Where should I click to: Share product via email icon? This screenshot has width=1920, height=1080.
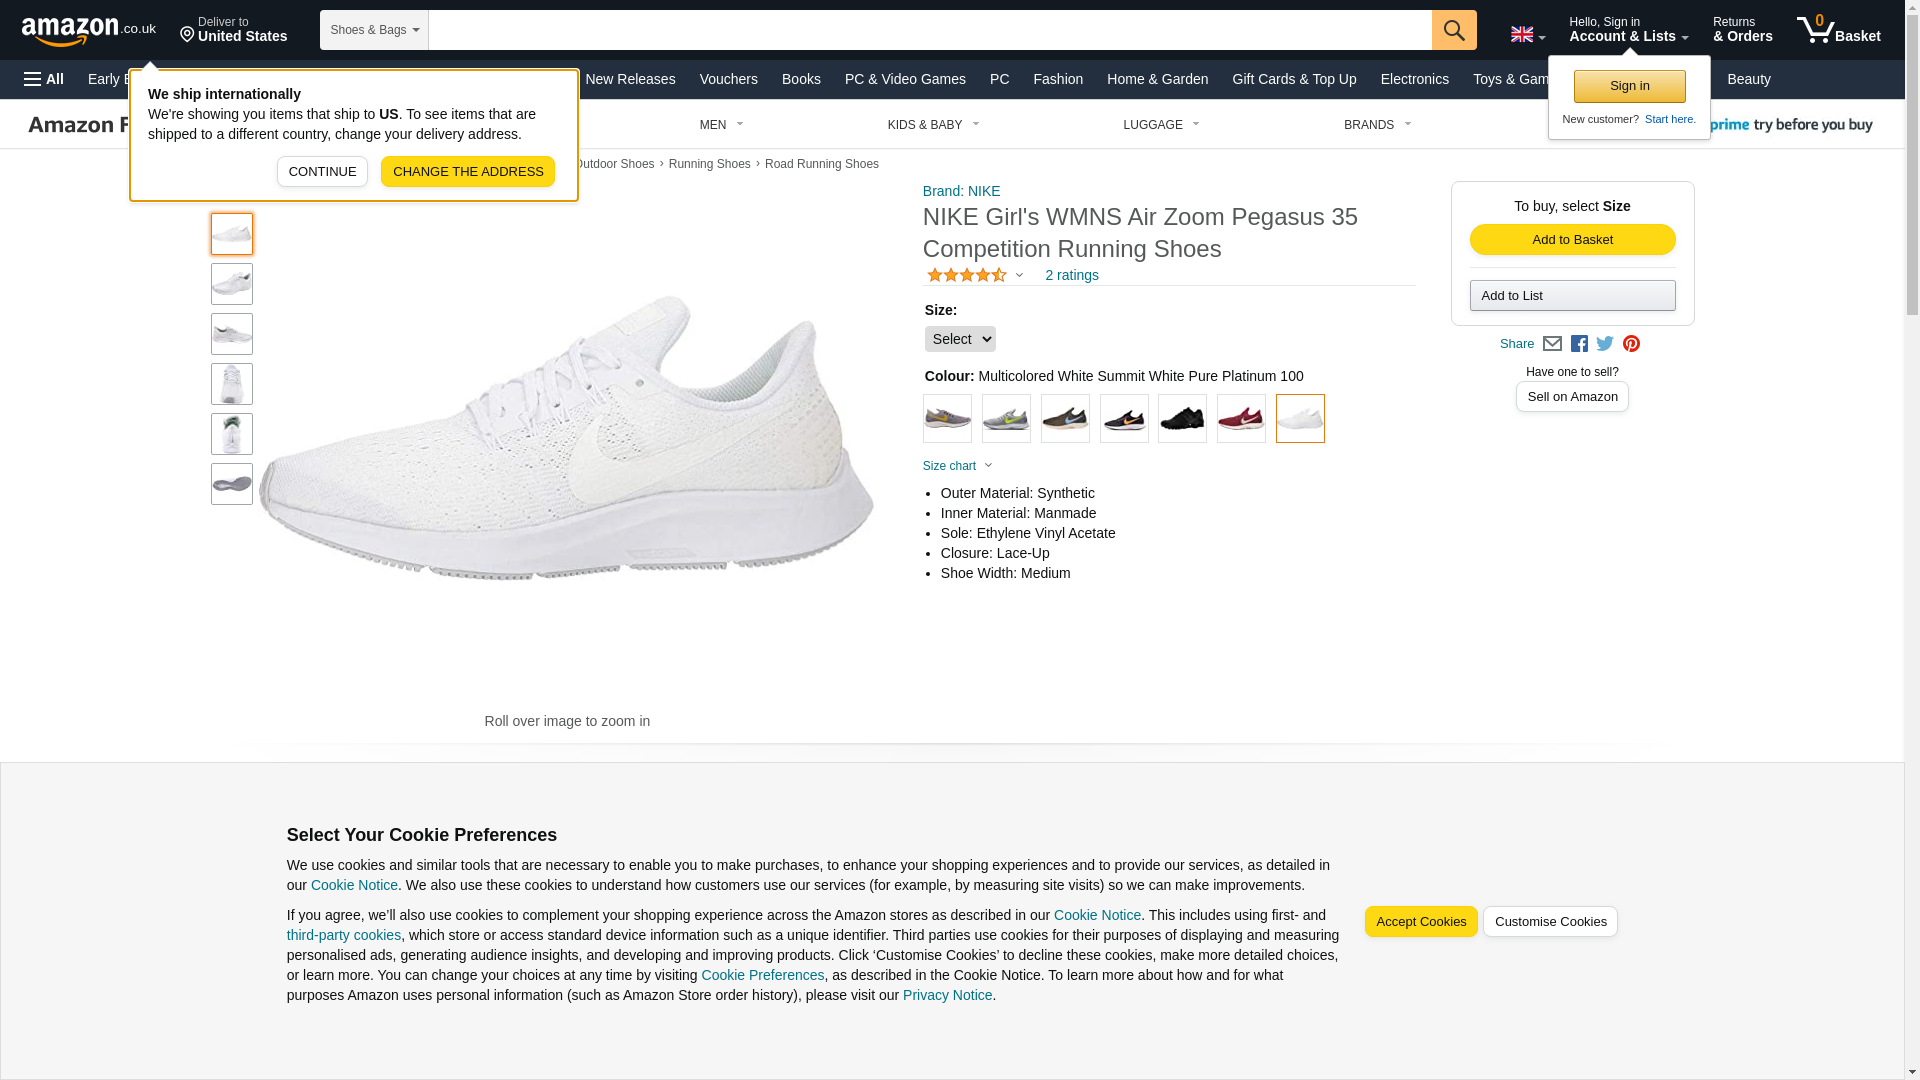tap(1552, 344)
